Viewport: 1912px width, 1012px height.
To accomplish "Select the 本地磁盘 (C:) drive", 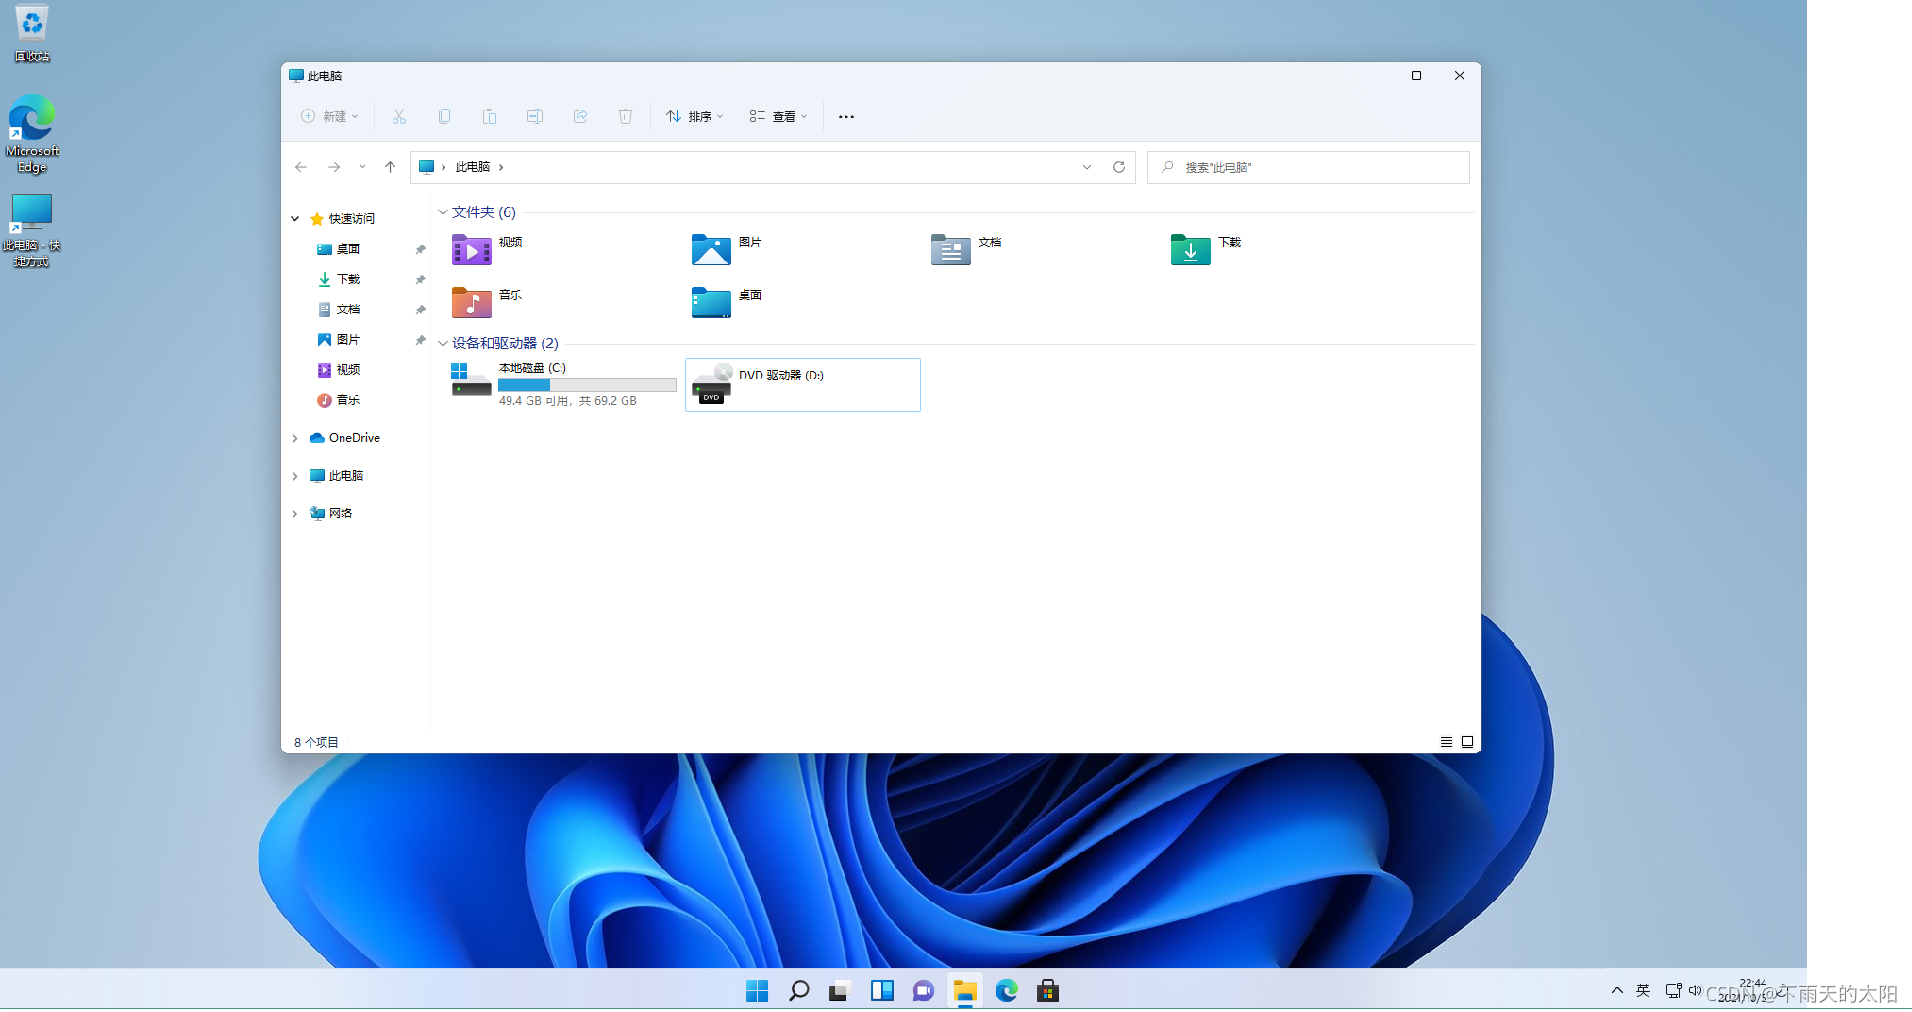I will 563,384.
